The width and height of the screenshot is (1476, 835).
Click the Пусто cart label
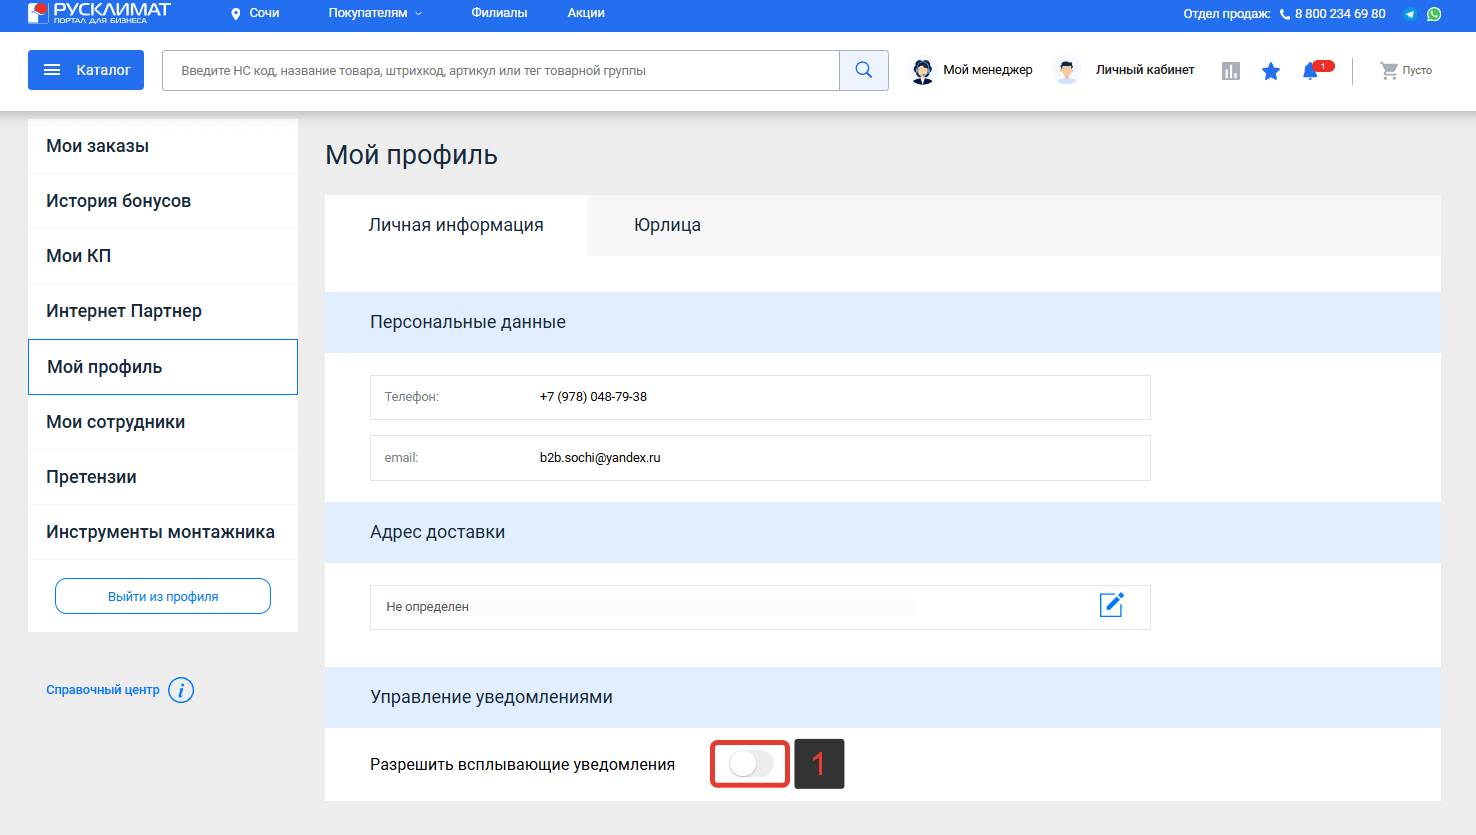(1417, 71)
